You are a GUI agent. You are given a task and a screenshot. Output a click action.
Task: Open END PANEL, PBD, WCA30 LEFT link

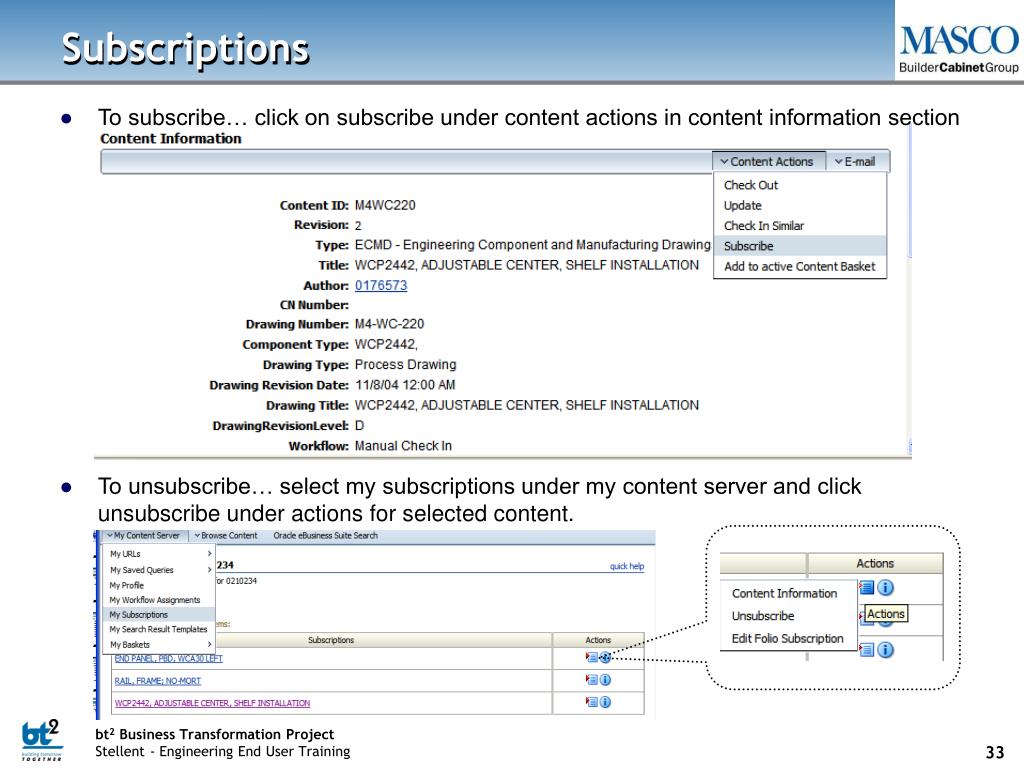coord(168,658)
